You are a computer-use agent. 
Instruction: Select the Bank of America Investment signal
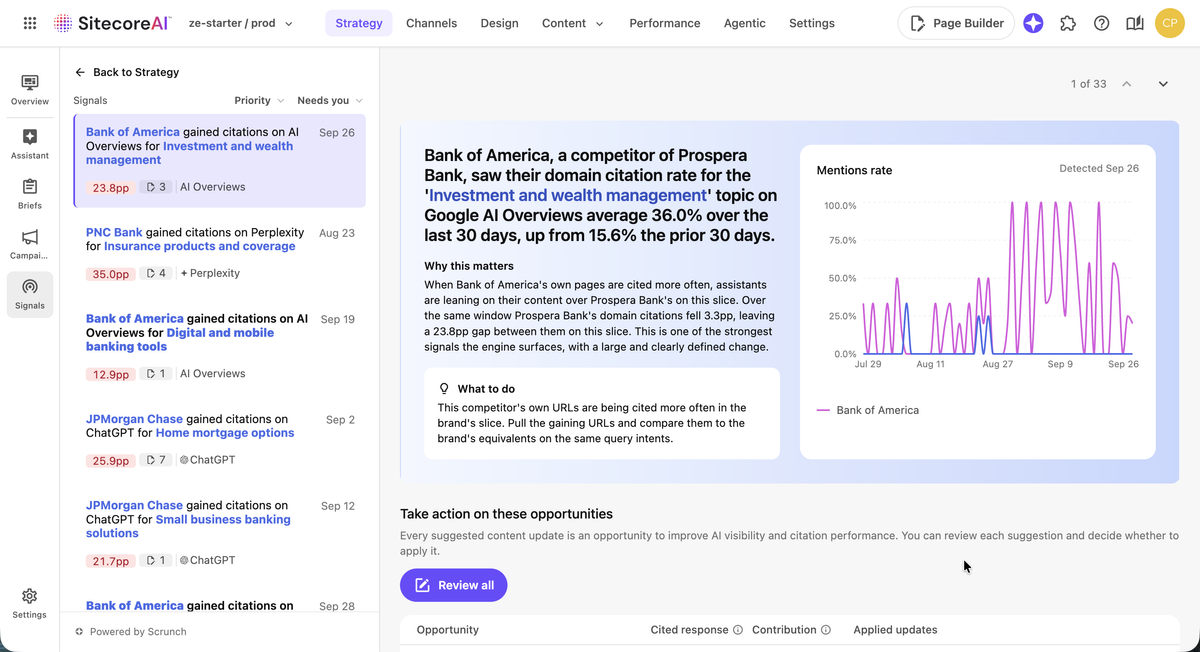pos(220,160)
